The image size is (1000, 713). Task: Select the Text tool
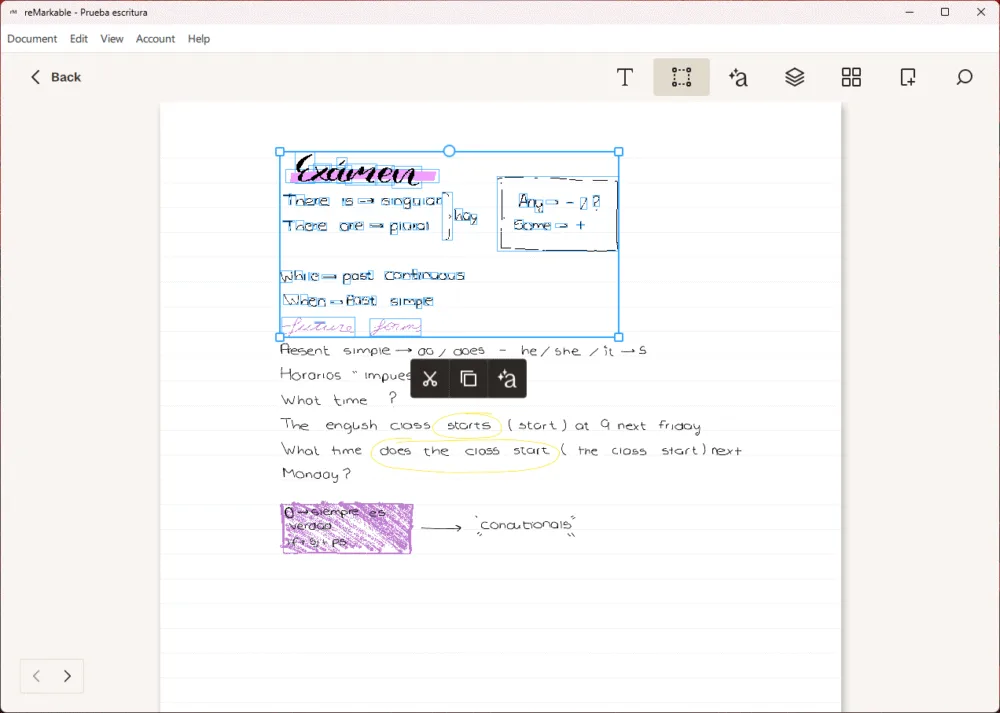pyautogui.click(x=625, y=77)
